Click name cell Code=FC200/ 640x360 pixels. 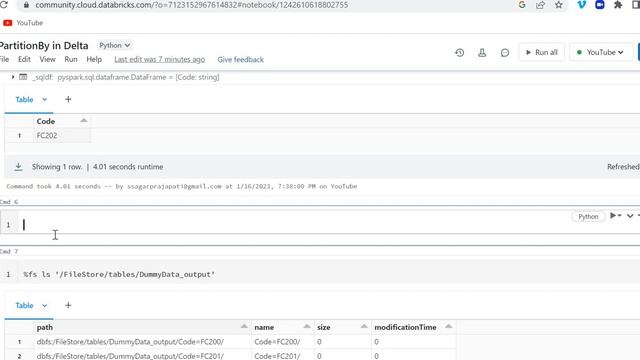(282, 342)
